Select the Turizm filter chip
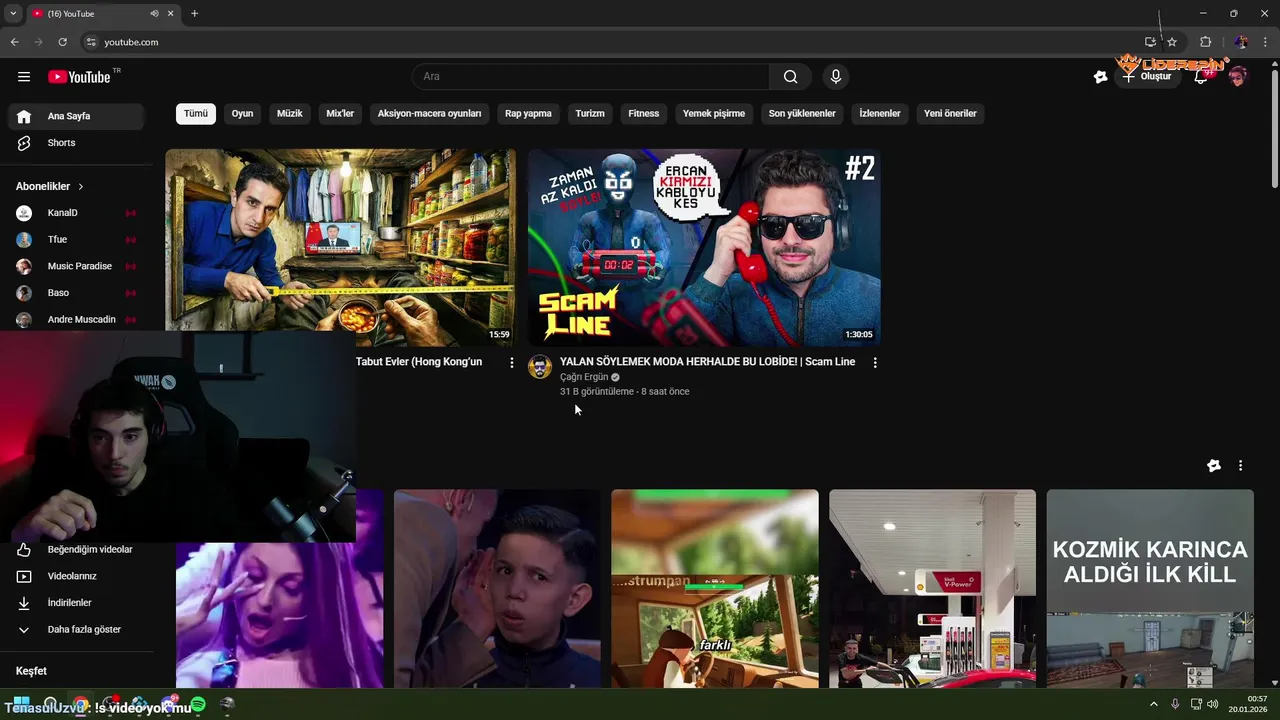Screen dimensions: 1280x720 [x=590, y=114]
